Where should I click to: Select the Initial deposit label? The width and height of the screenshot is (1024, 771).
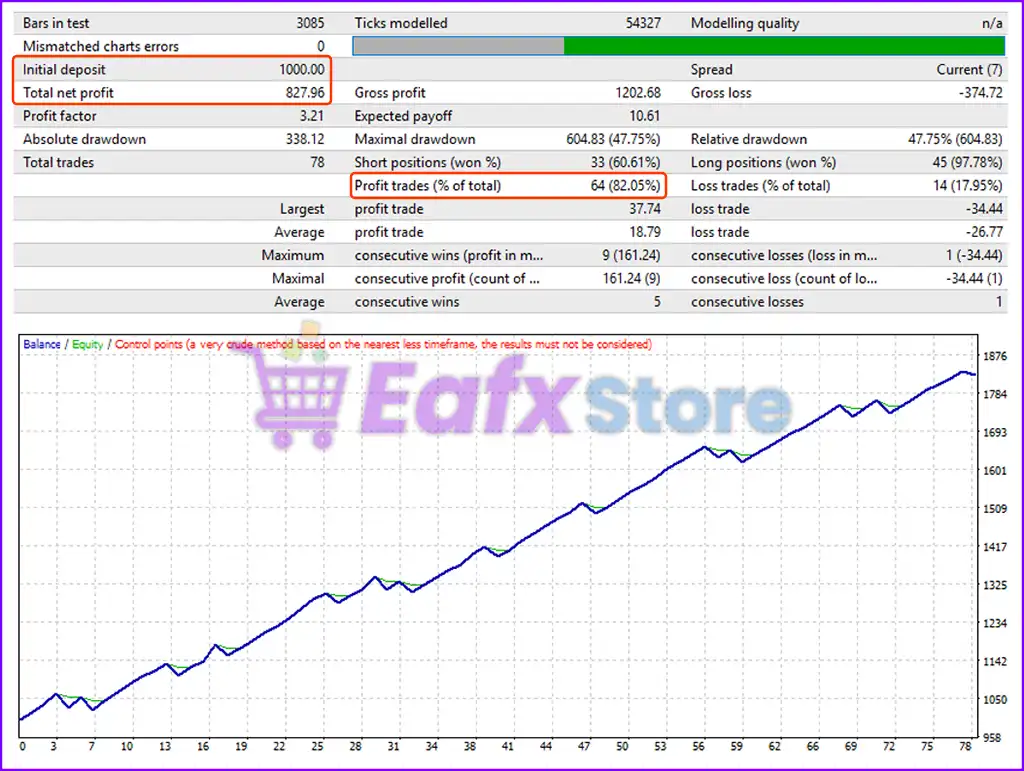pyautogui.click(x=64, y=69)
